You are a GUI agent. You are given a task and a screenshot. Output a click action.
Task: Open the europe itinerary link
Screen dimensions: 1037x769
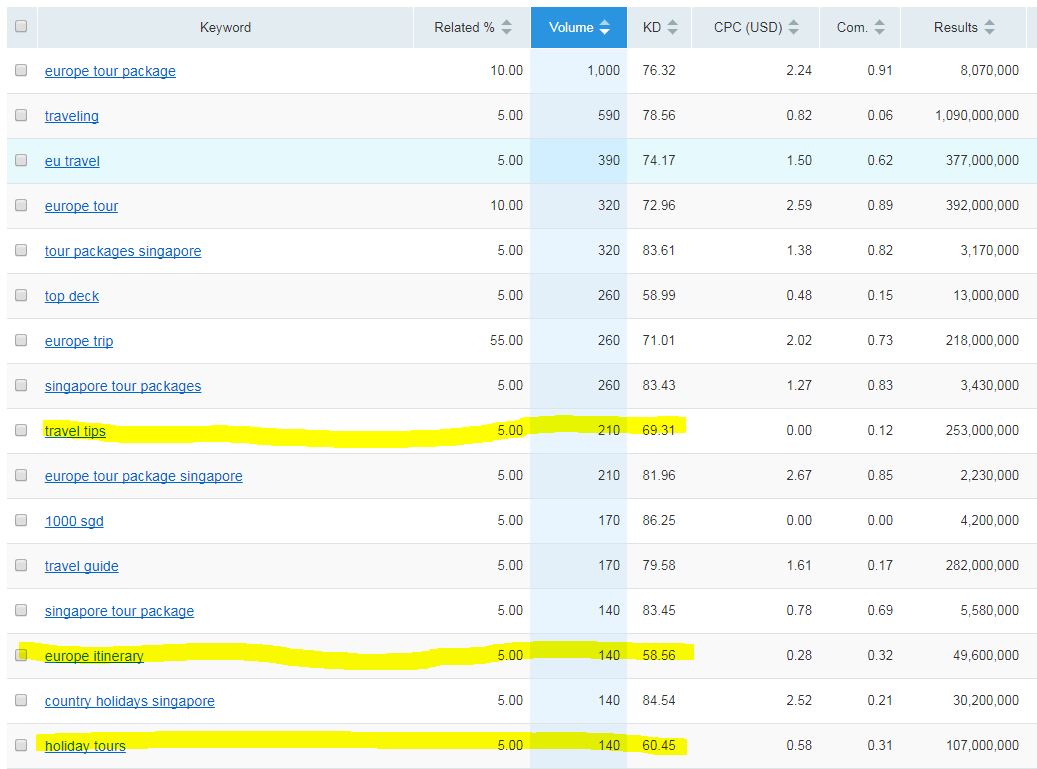coord(94,655)
